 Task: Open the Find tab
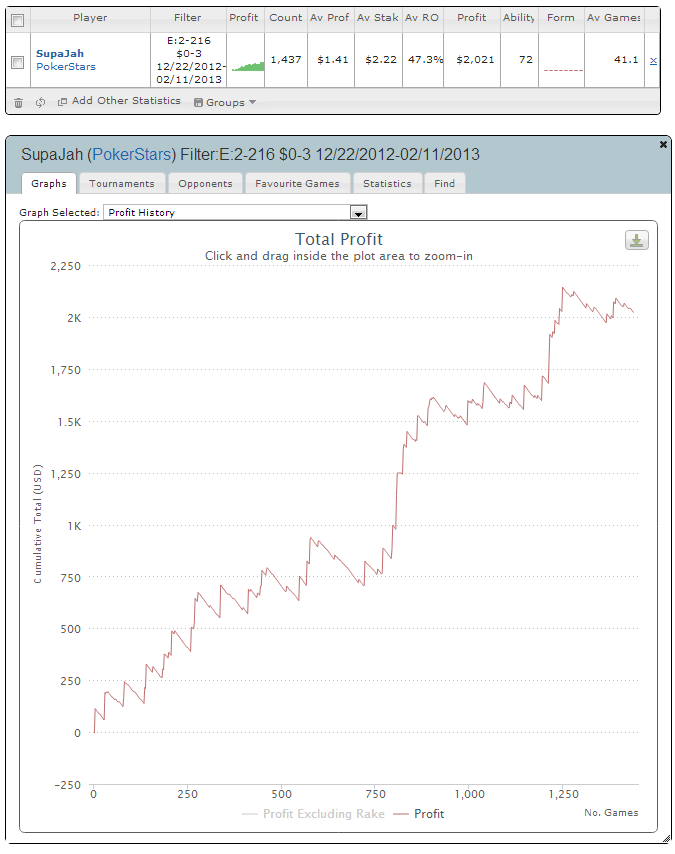[444, 184]
